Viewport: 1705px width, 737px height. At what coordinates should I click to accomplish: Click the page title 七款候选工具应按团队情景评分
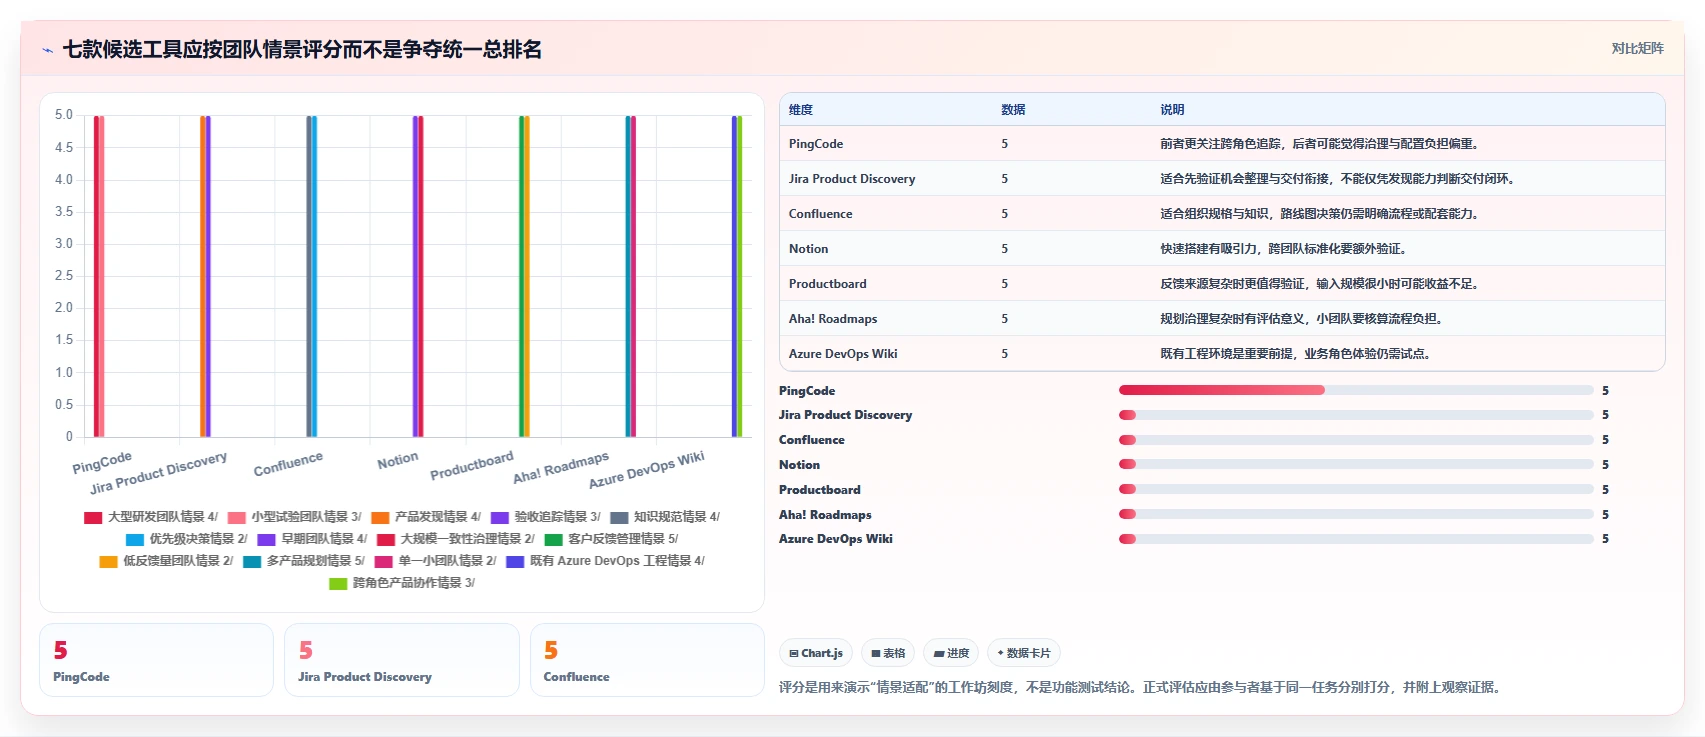[302, 50]
